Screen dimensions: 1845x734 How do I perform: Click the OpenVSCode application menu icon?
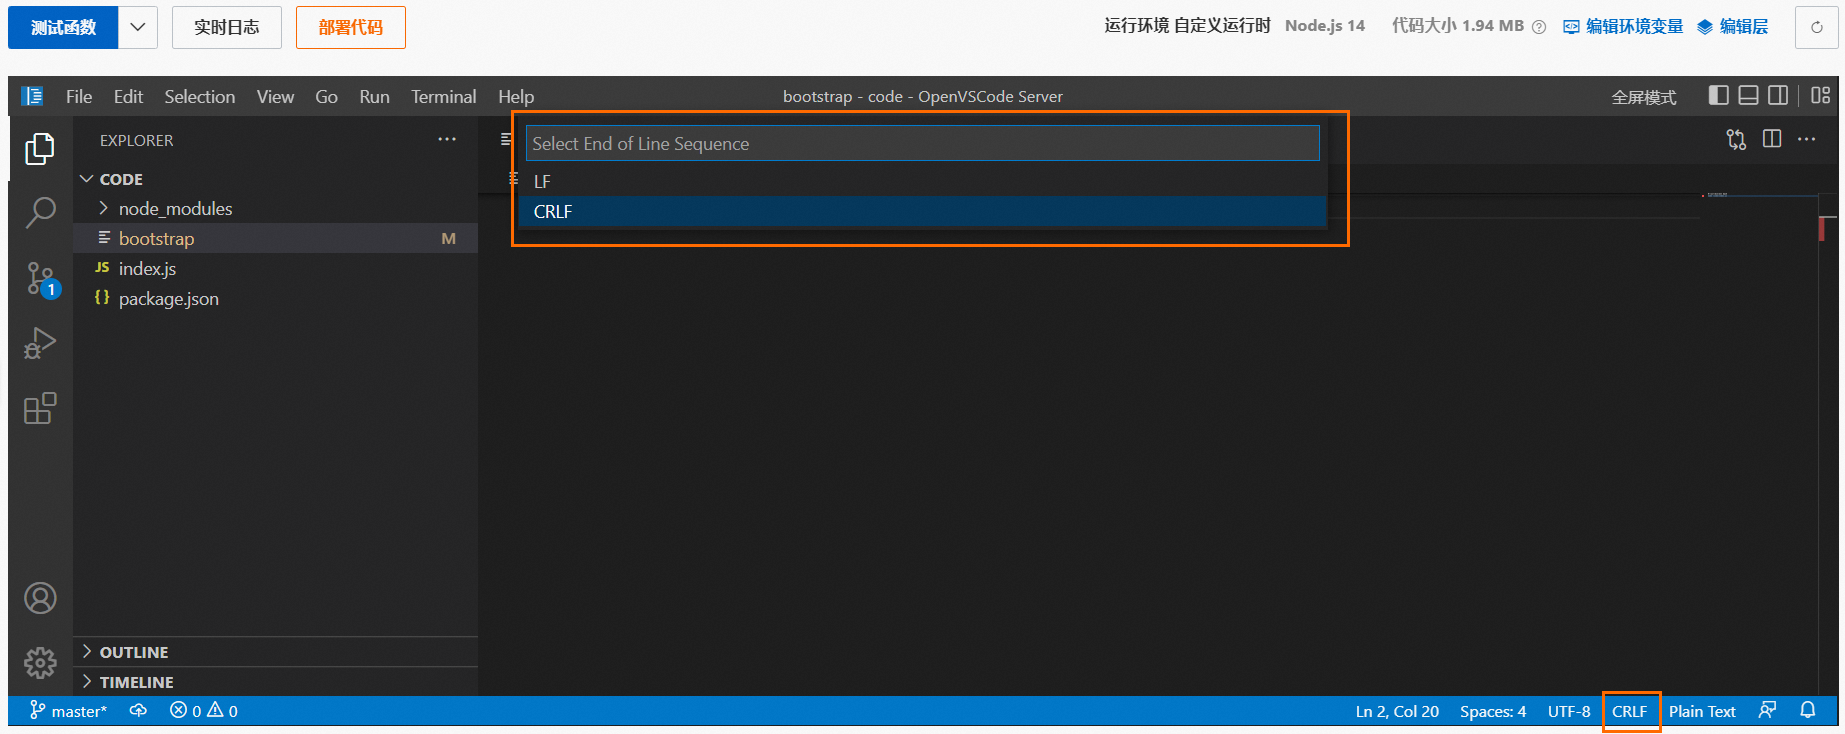click(x=33, y=96)
